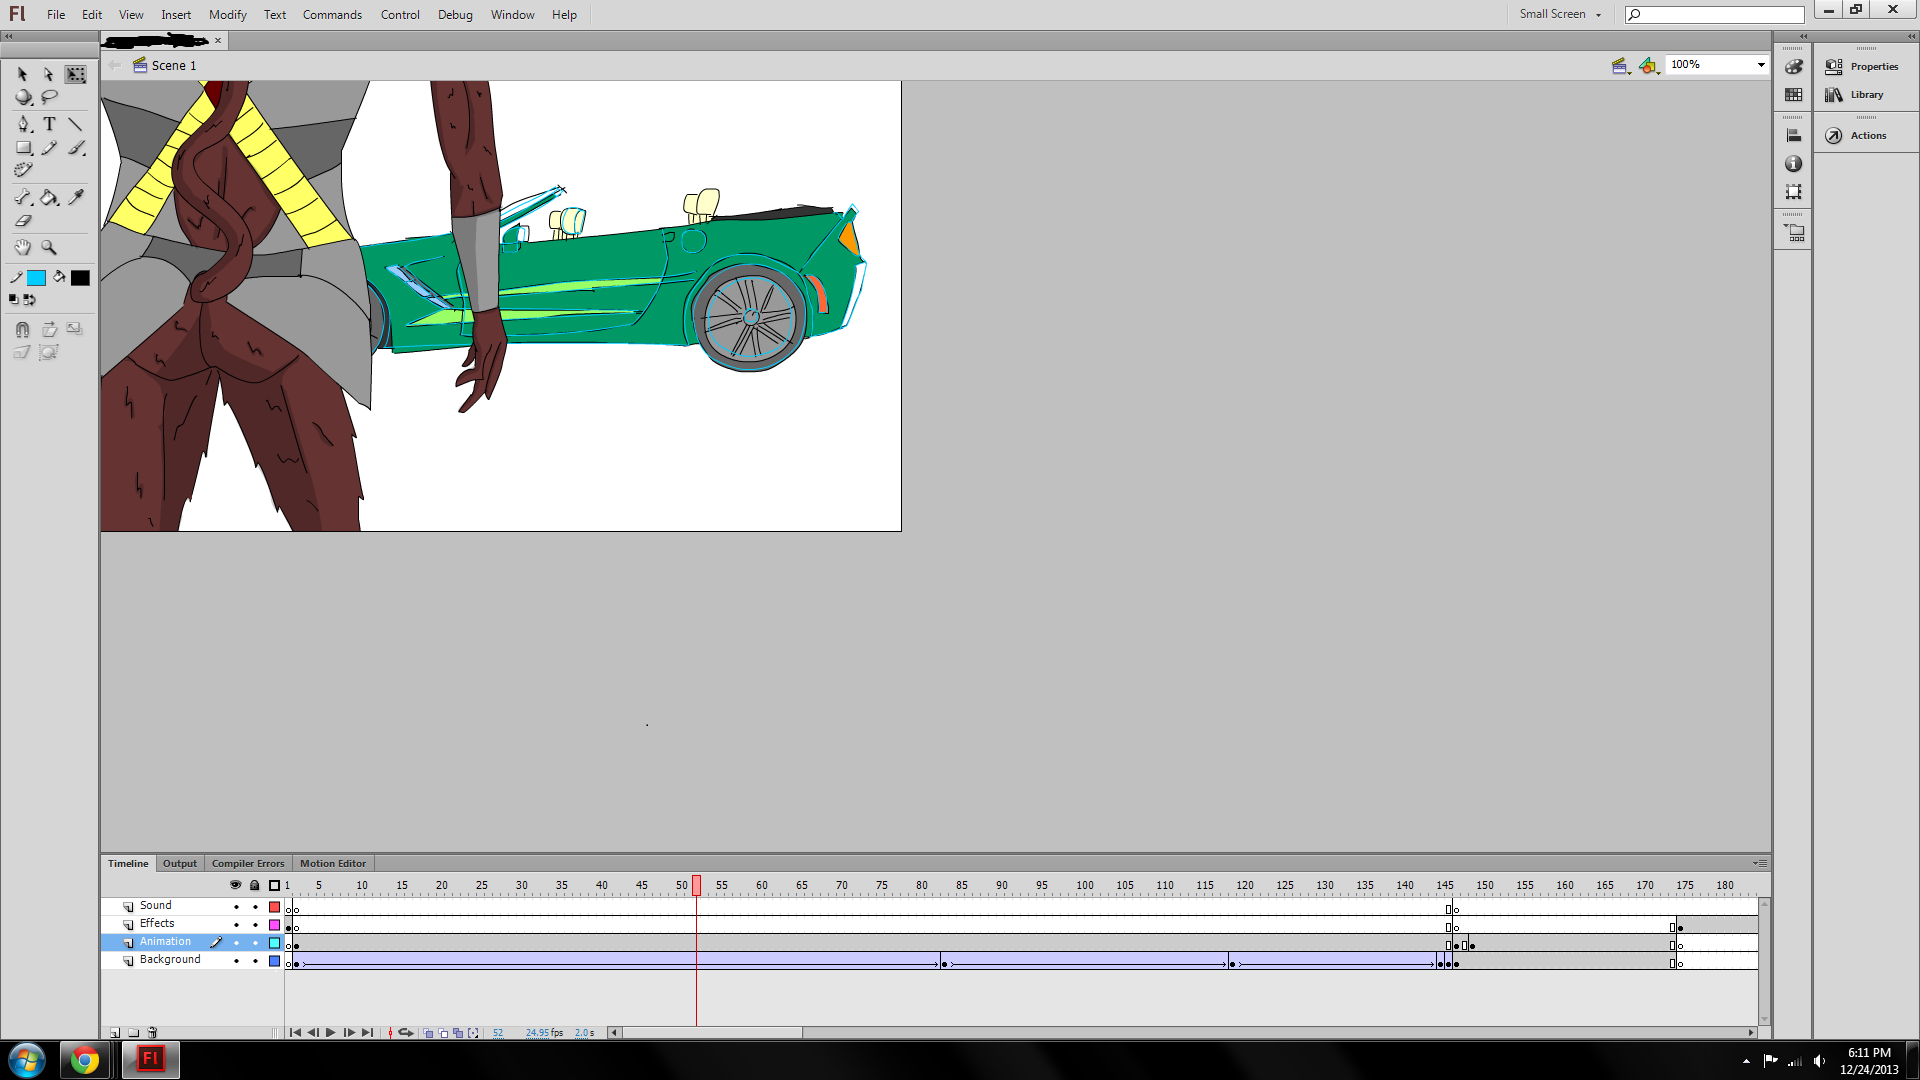Viewport: 1920px width, 1080px height.
Task: Select the white arrow Subselection tool
Action: pos(49,75)
